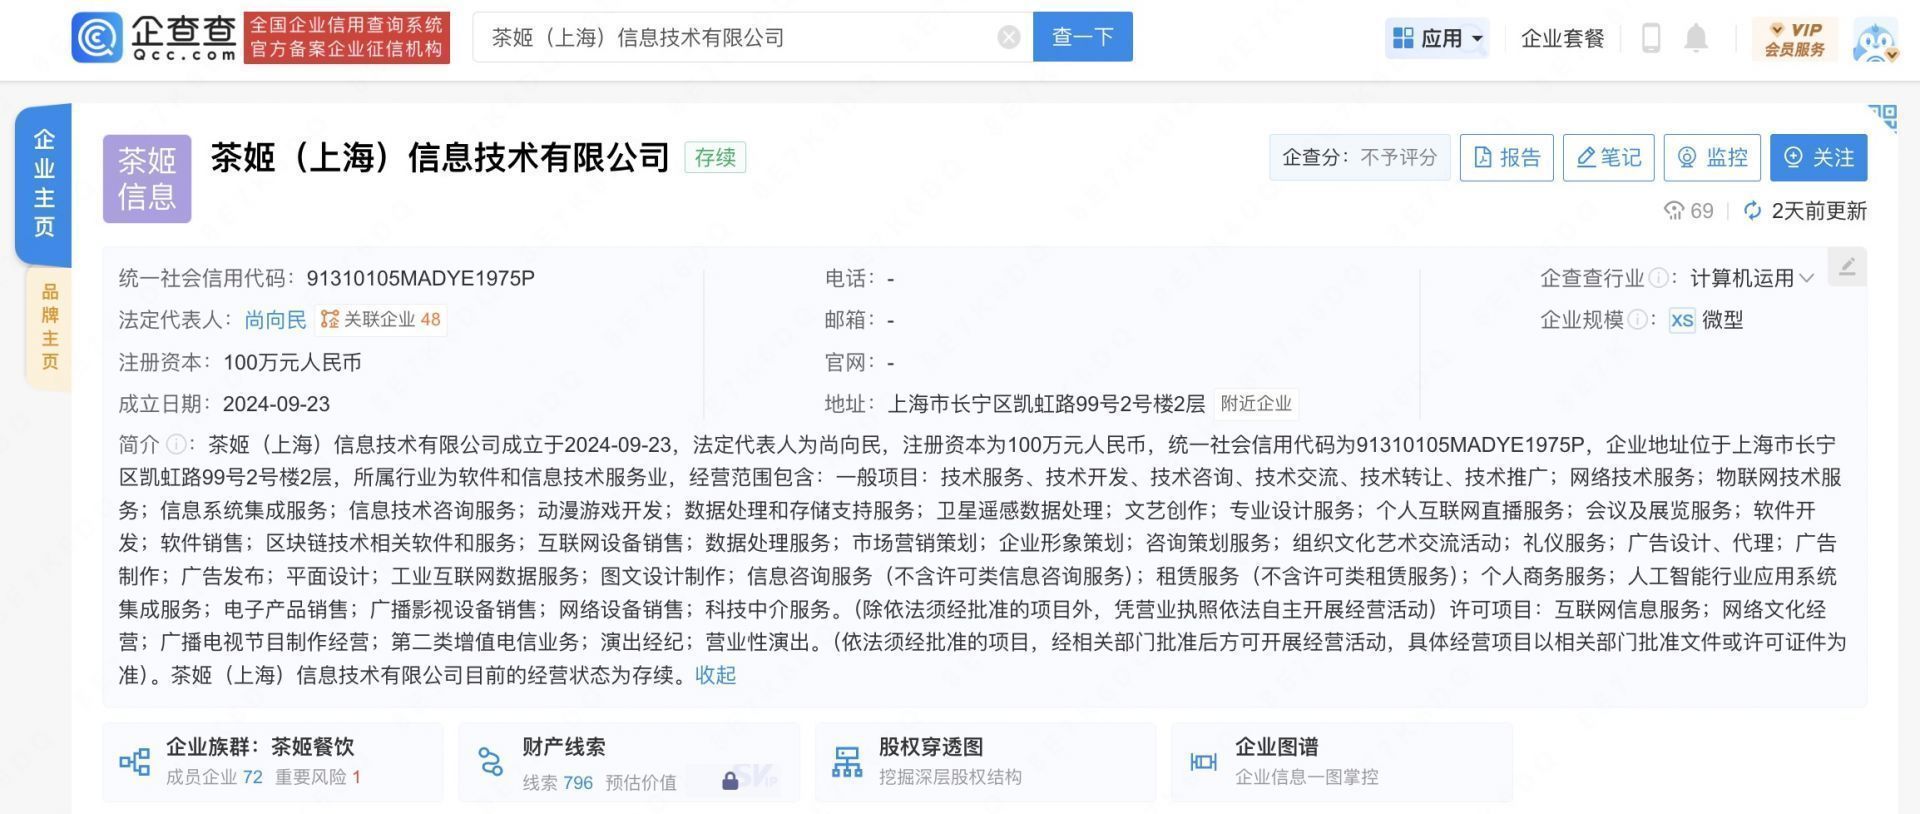This screenshot has height=814, width=1920.
Task: Clear the search box with the X icon
Action: pyautogui.click(x=1008, y=37)
